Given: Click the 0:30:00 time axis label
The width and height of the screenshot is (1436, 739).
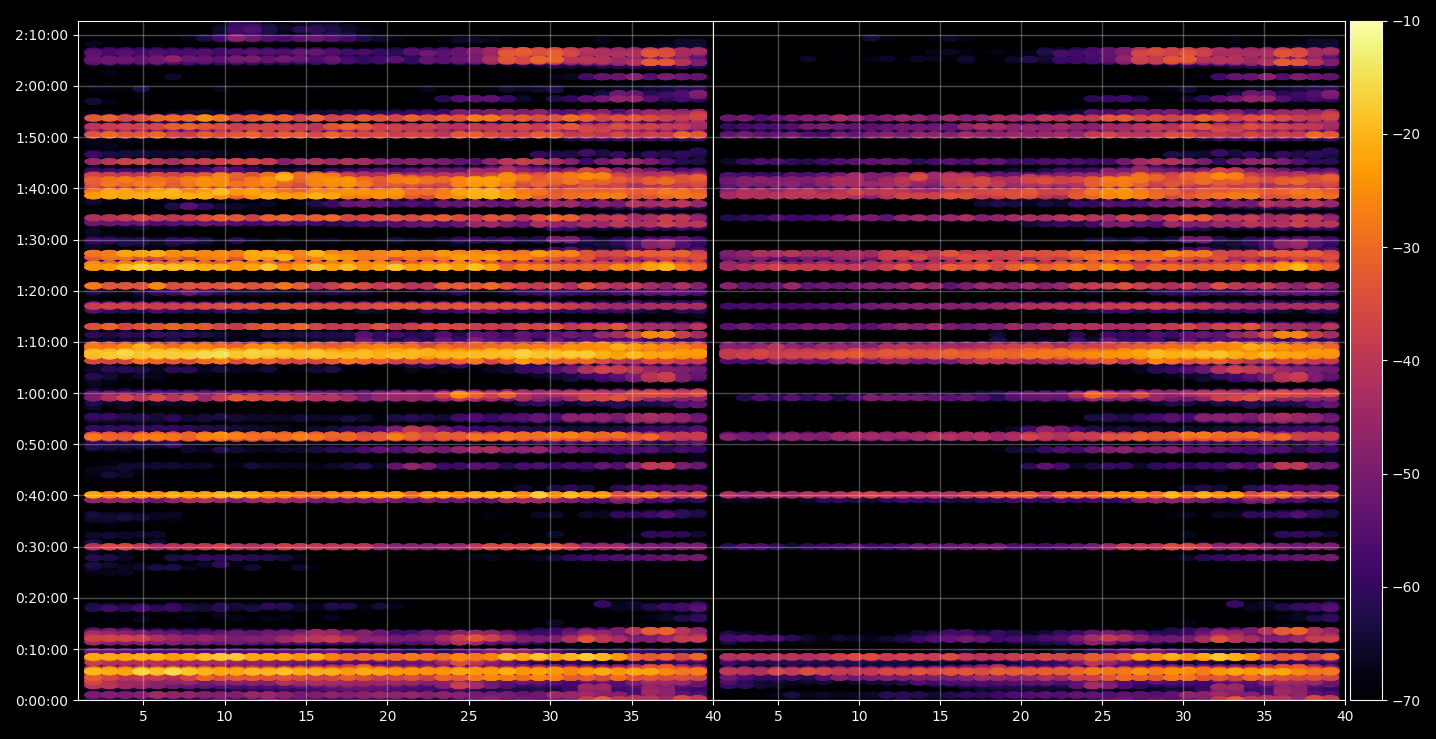Looking at the screenshot, I should (x=42, y=547).
